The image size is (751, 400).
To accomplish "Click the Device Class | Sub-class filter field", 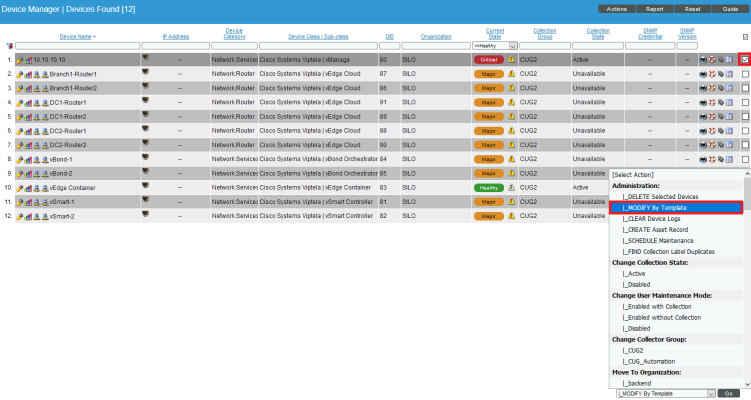I will [x=318, y=46].
